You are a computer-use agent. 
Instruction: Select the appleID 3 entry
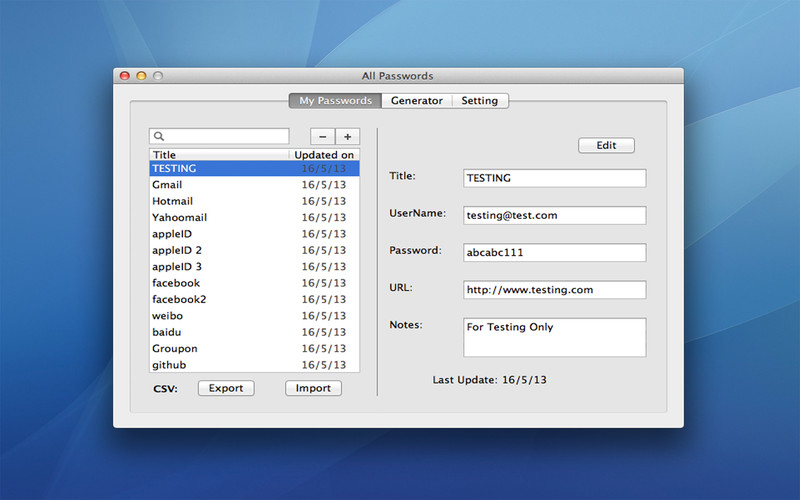255,266
